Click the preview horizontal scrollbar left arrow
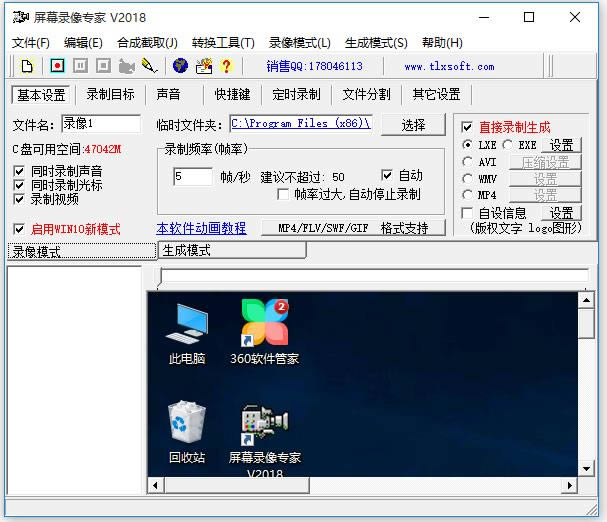This screenshot has height=522, width=607. coord(155,485)
